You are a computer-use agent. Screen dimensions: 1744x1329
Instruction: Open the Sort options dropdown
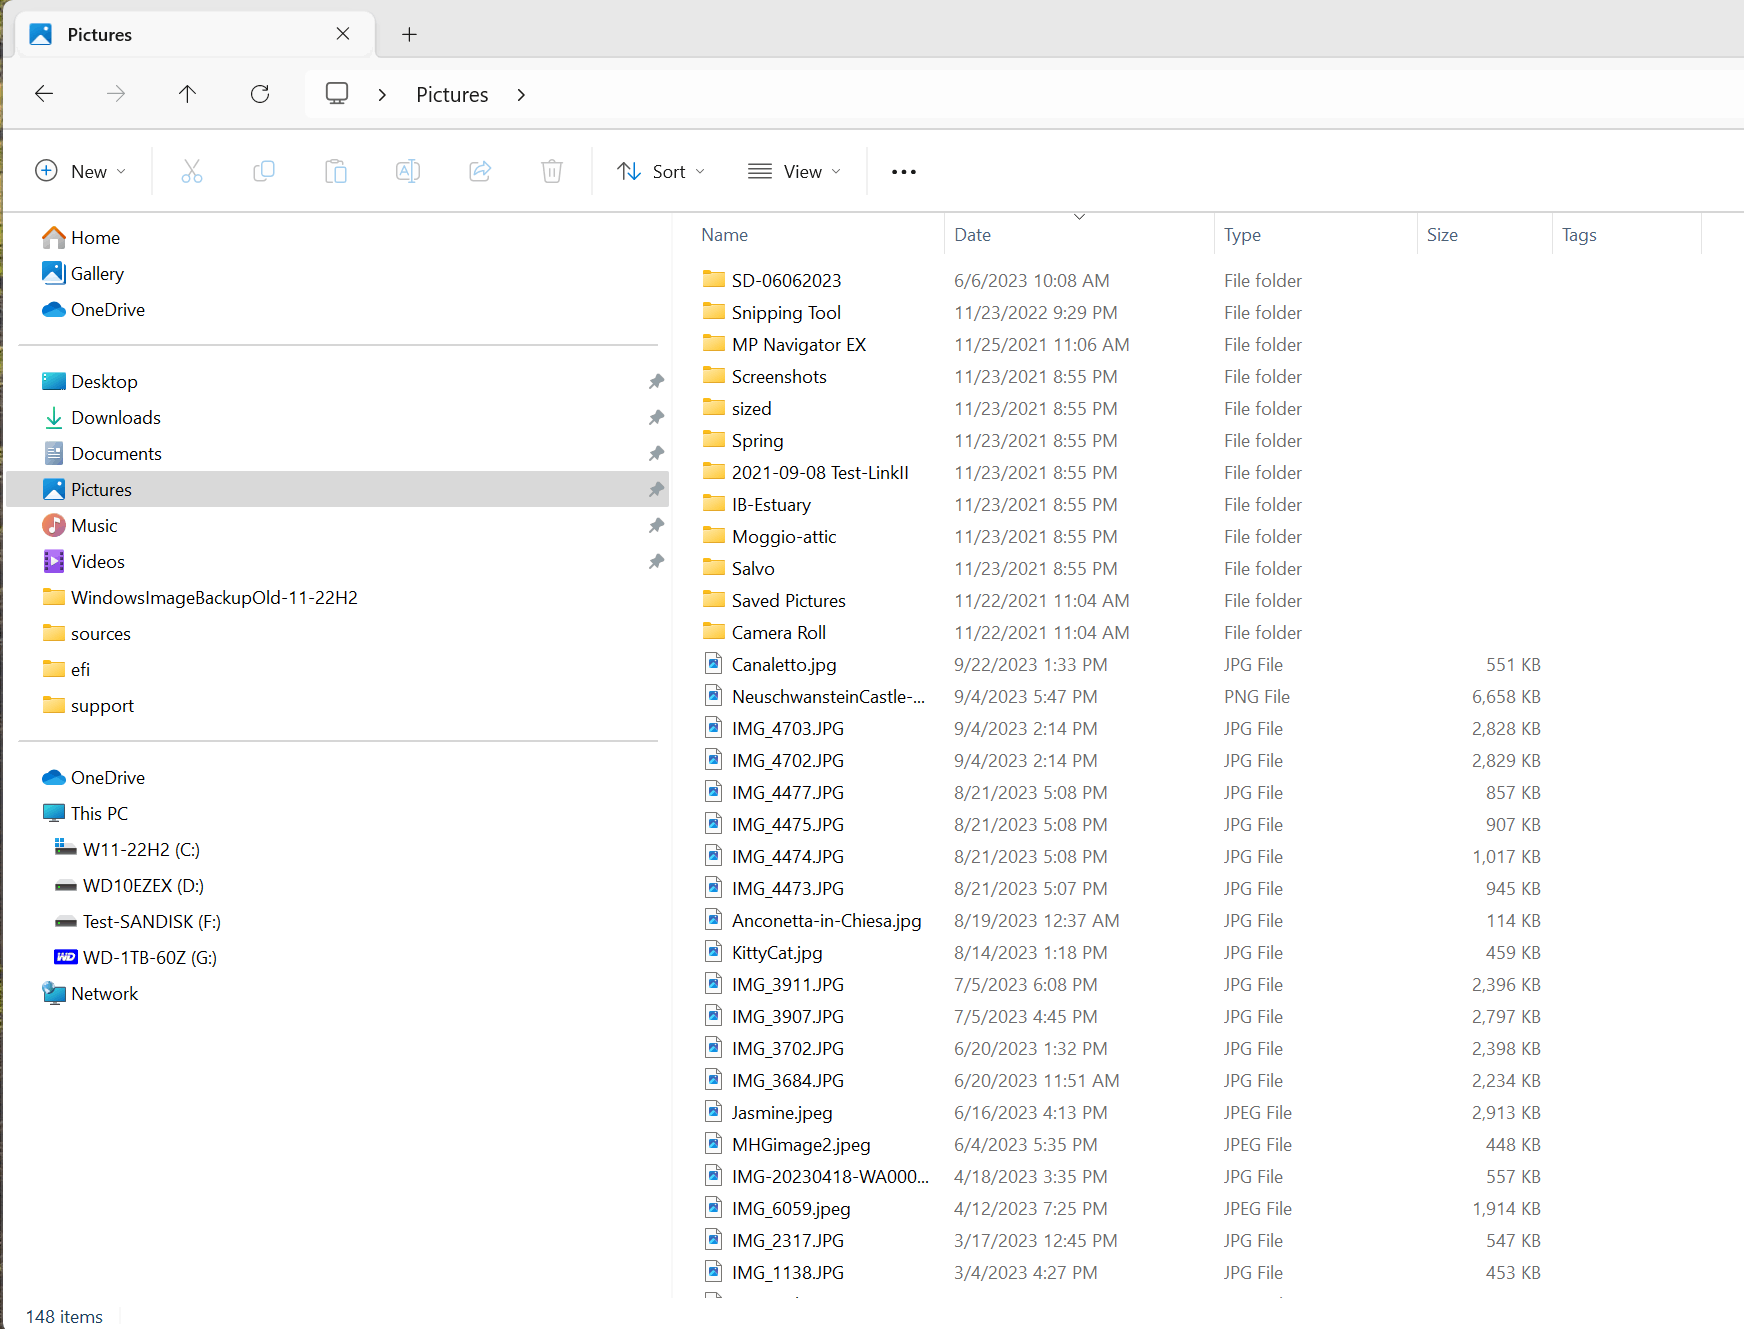[661, 171]
